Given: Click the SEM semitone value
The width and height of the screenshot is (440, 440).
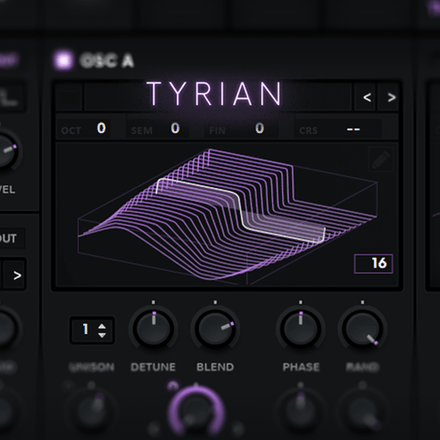Looking at the screenshot, I should click(x=175, y=128).
